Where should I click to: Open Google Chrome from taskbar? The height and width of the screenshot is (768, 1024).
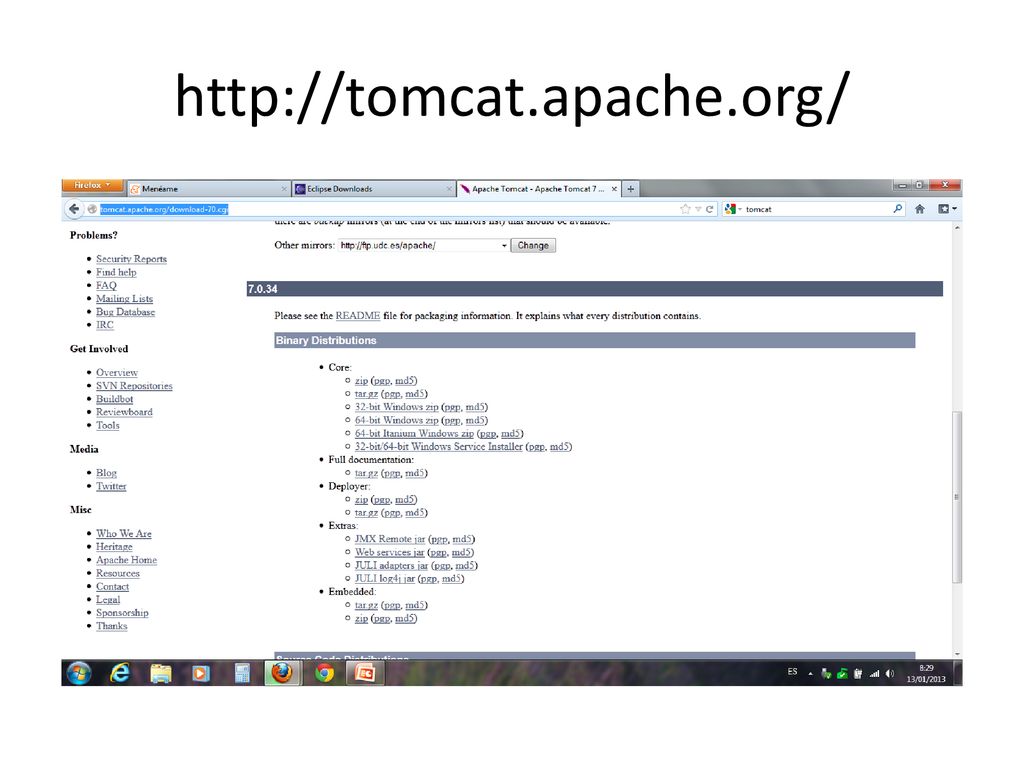[x=324, y=673]
